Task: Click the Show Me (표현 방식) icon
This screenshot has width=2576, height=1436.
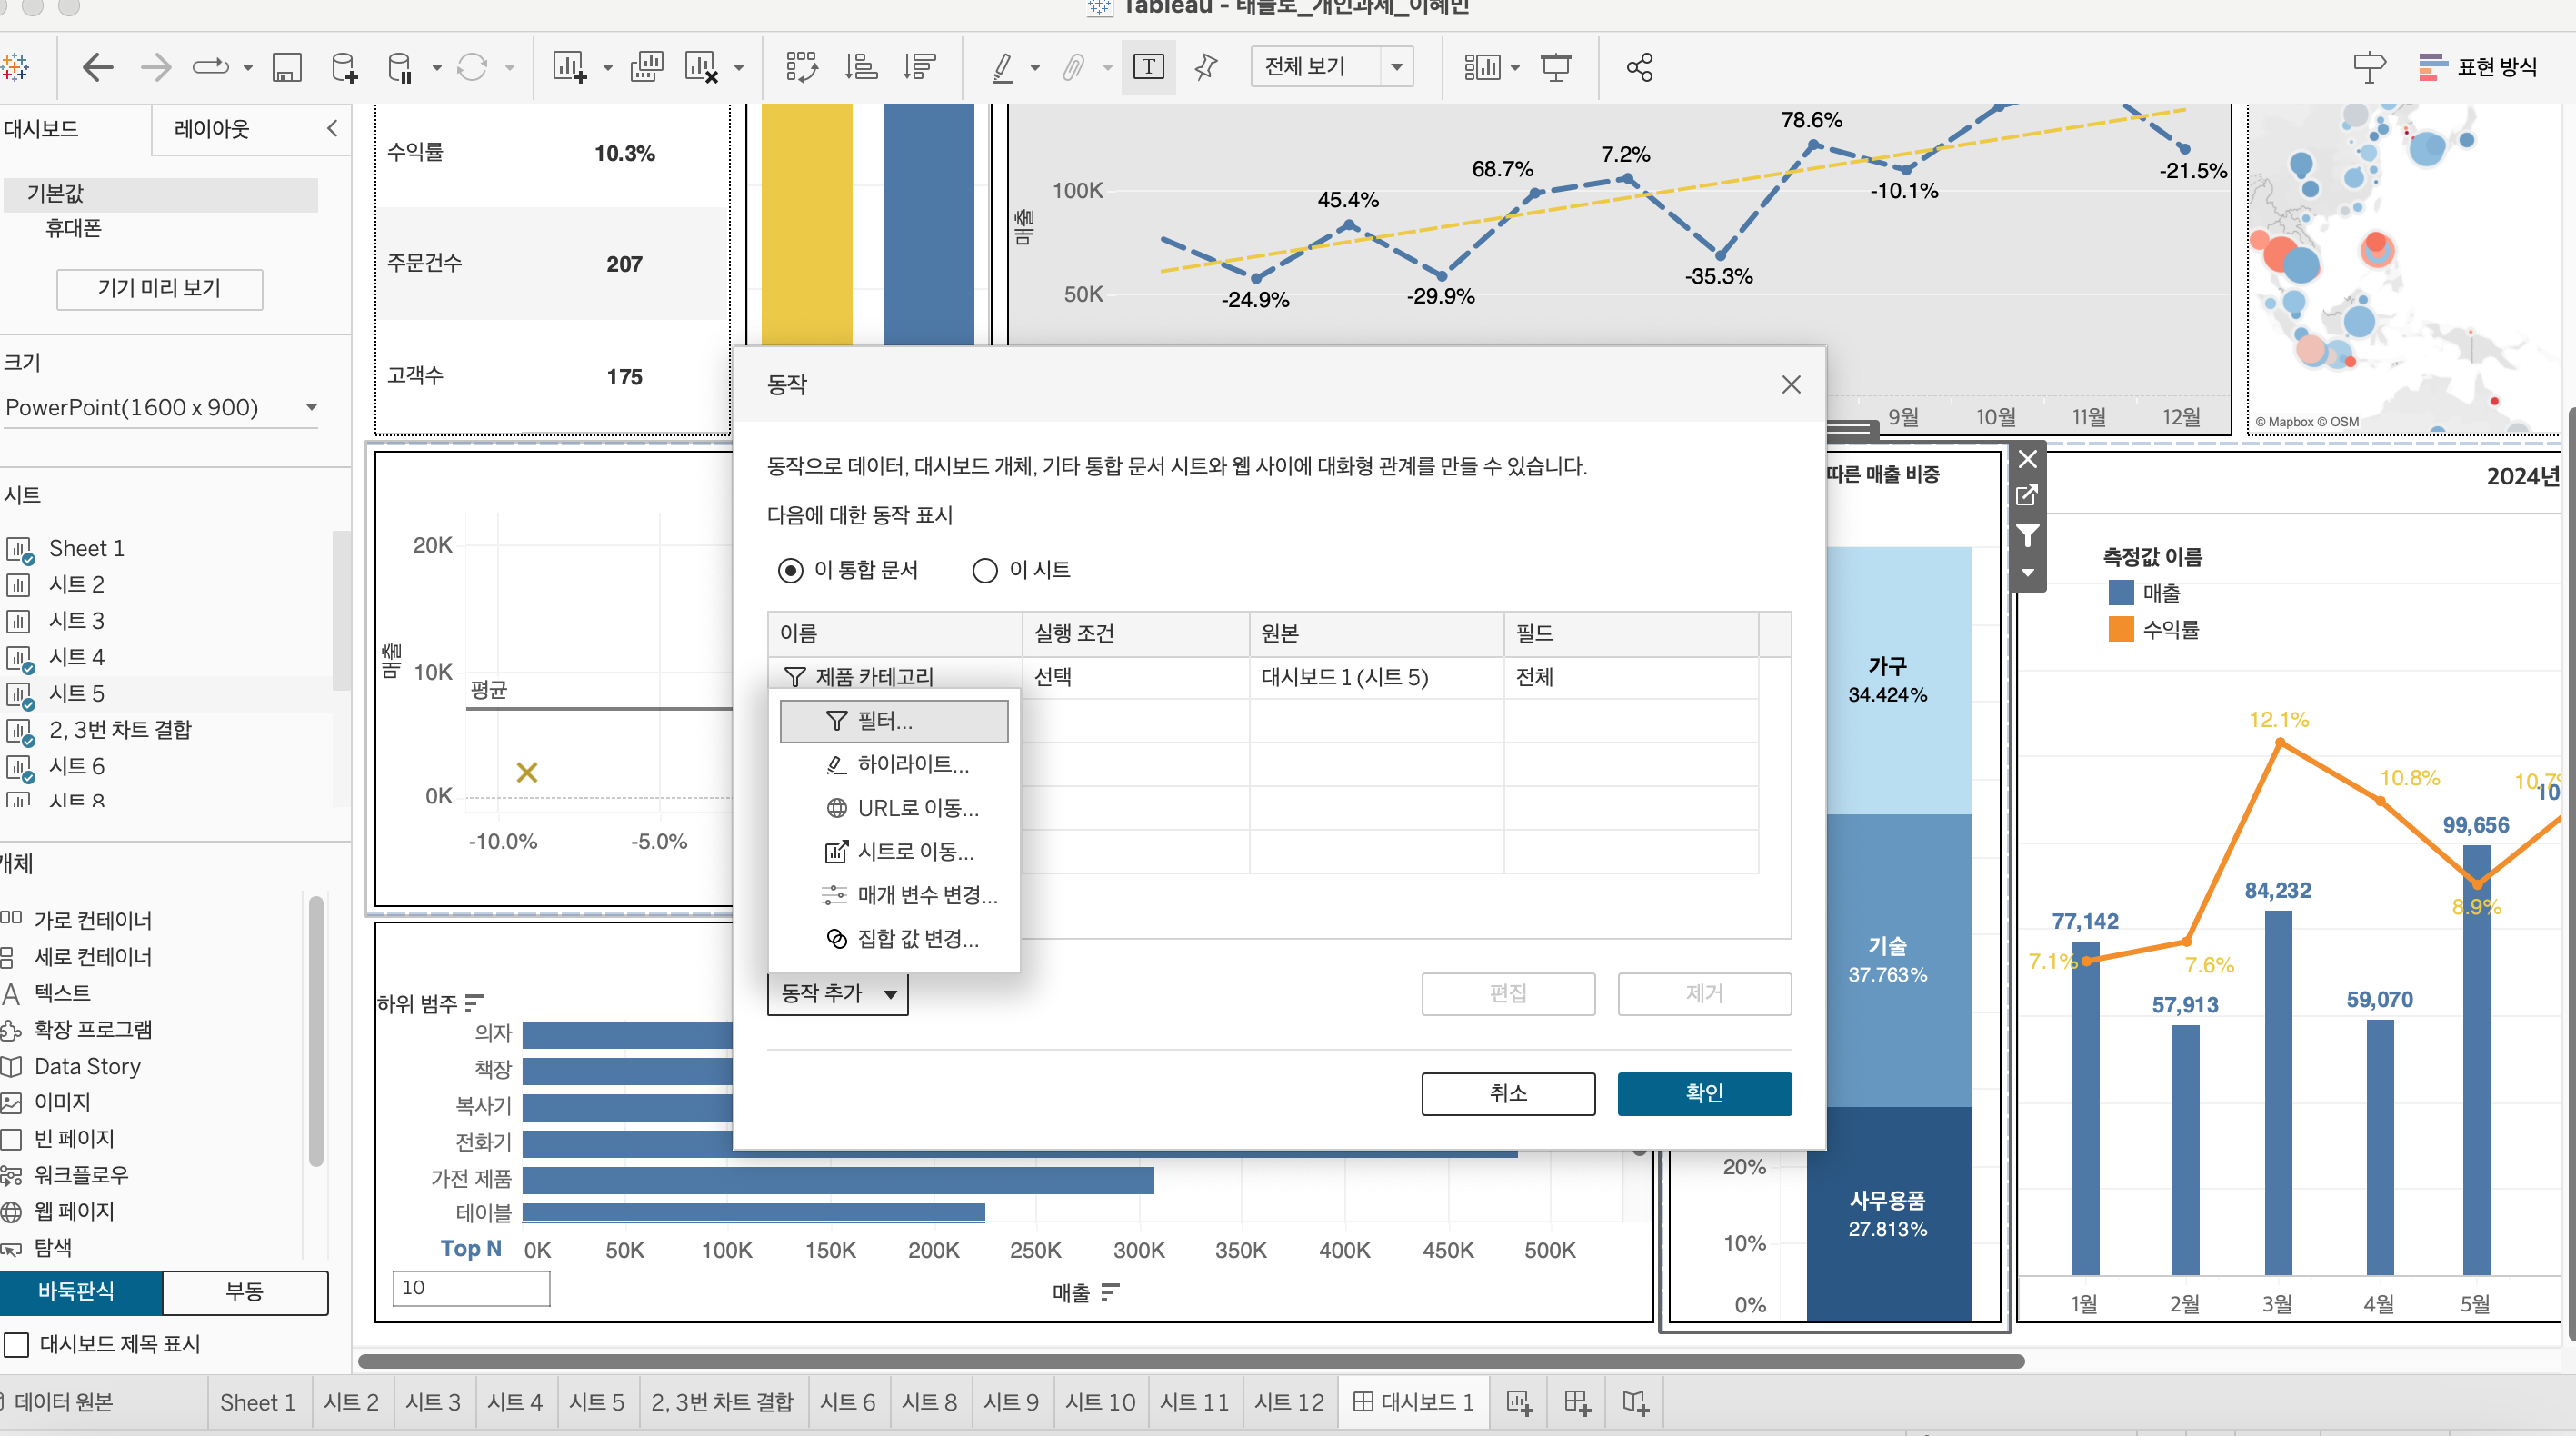Action: pyautogui.click(x=2477, y=68)
